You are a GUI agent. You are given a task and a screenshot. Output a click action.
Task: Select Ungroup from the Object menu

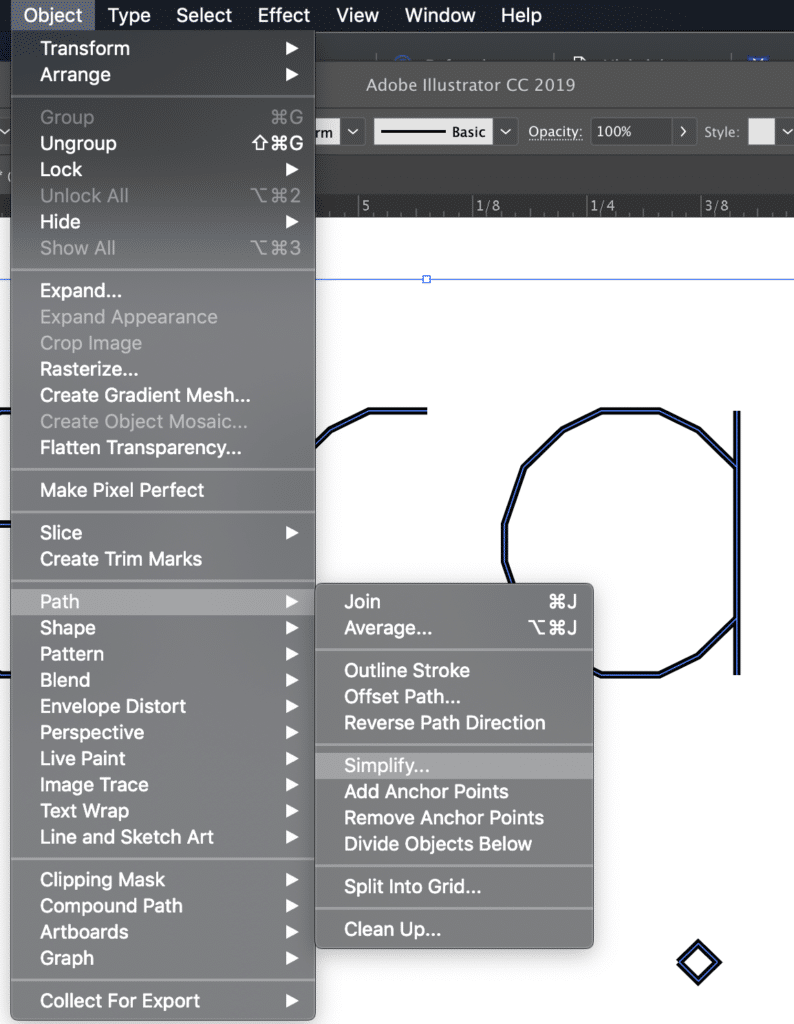click(163, 143)
